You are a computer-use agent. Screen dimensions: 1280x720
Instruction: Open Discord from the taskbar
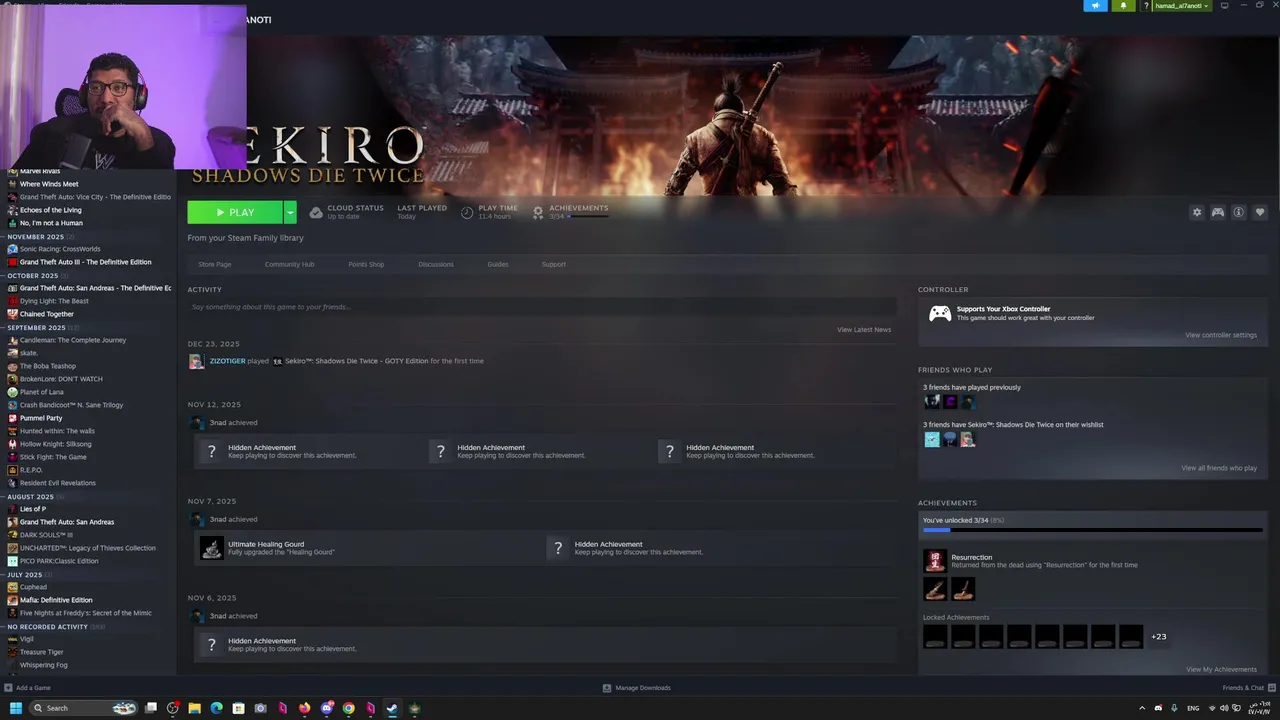[327, 708]
